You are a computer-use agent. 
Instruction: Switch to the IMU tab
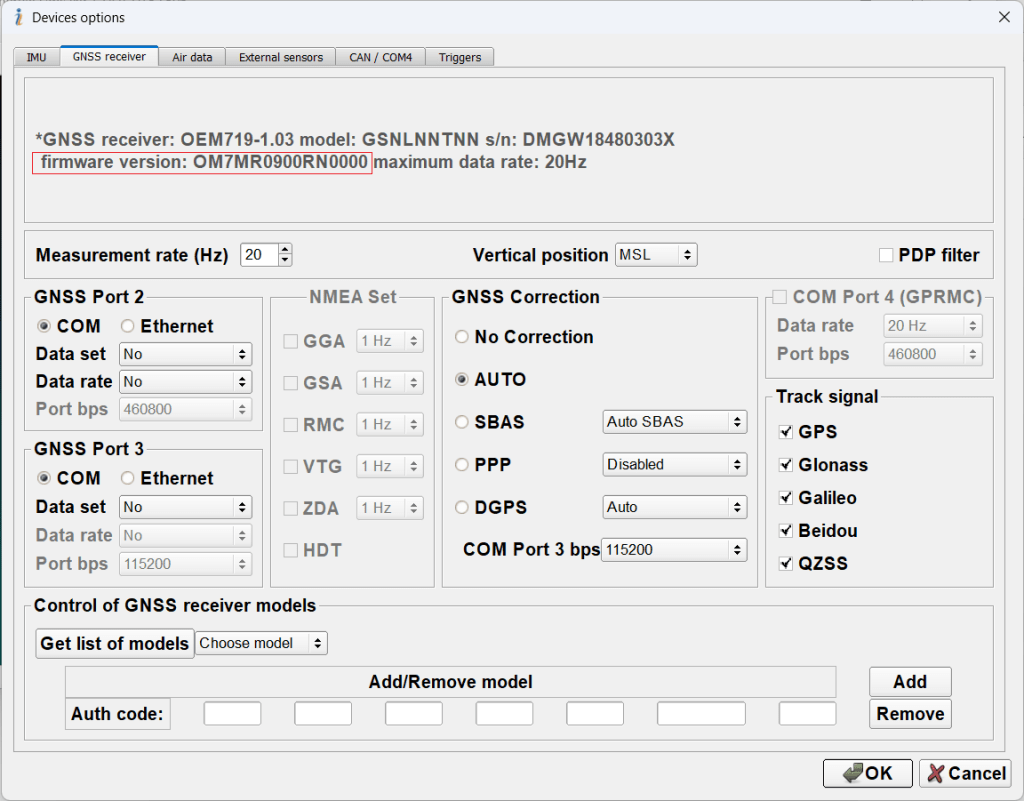(36, 57)
